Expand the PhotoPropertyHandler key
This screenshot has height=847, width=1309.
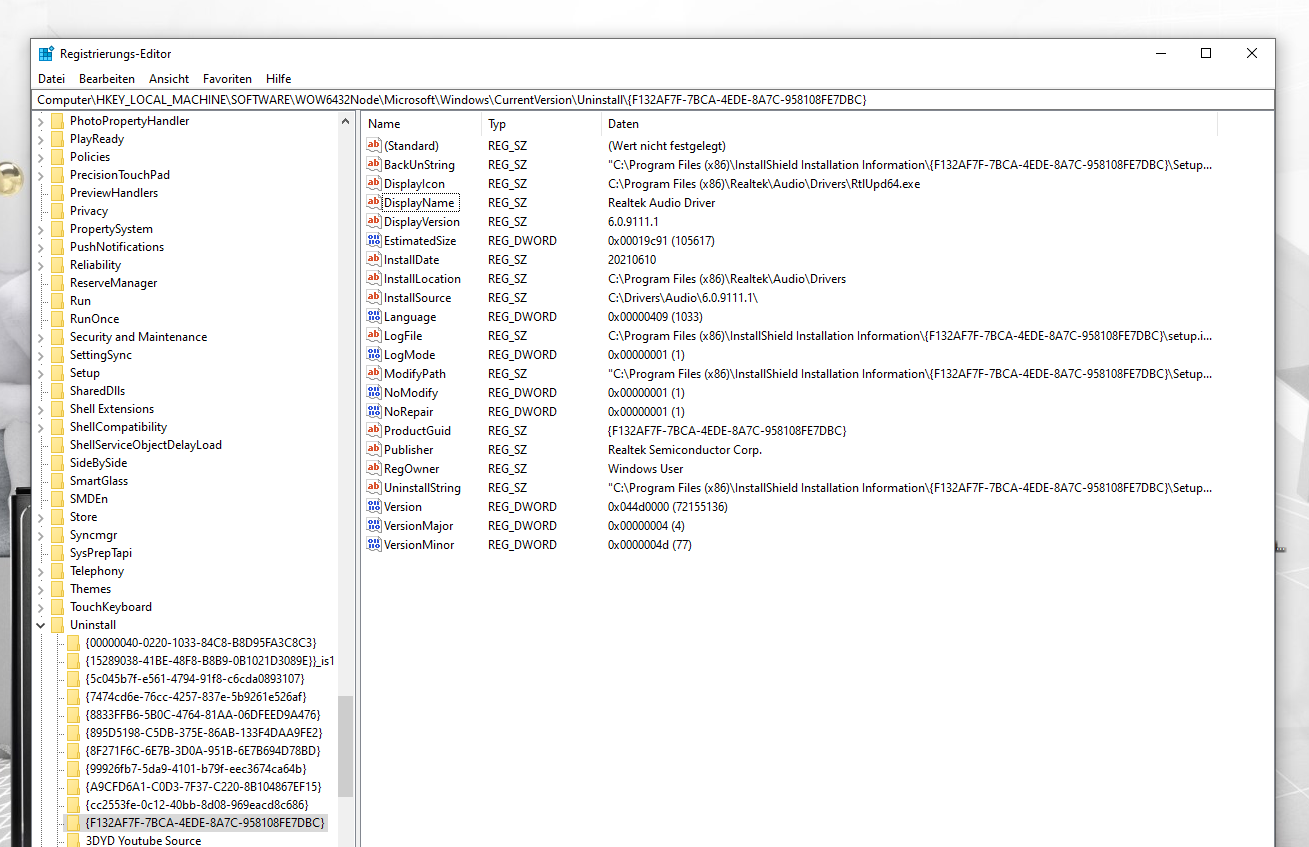41,121
